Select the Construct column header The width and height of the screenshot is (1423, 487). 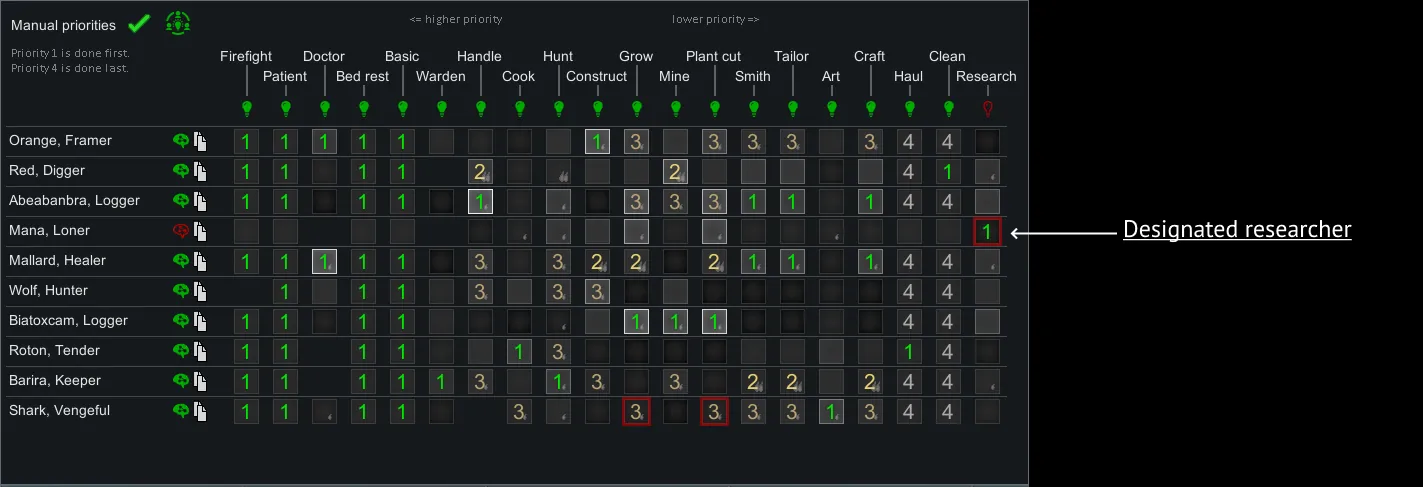596,76
